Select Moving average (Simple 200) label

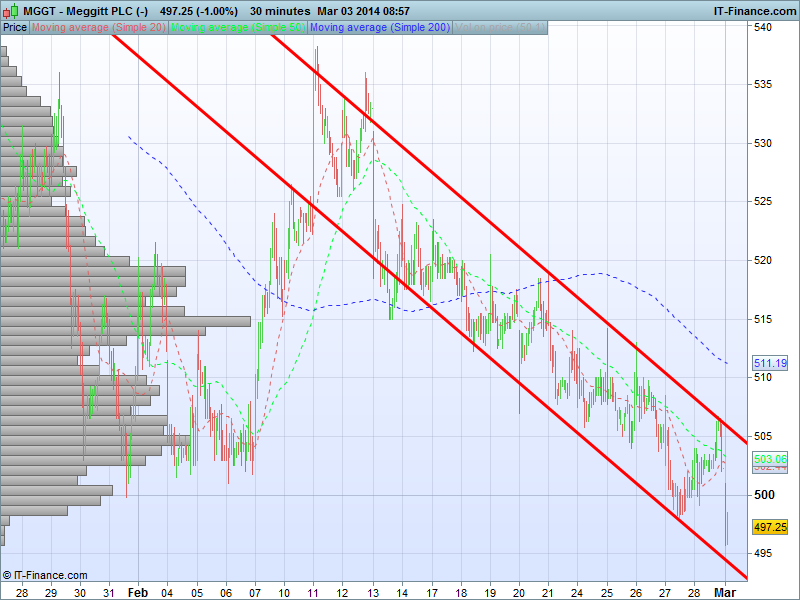pyautogui.click(x=380, y=28)
